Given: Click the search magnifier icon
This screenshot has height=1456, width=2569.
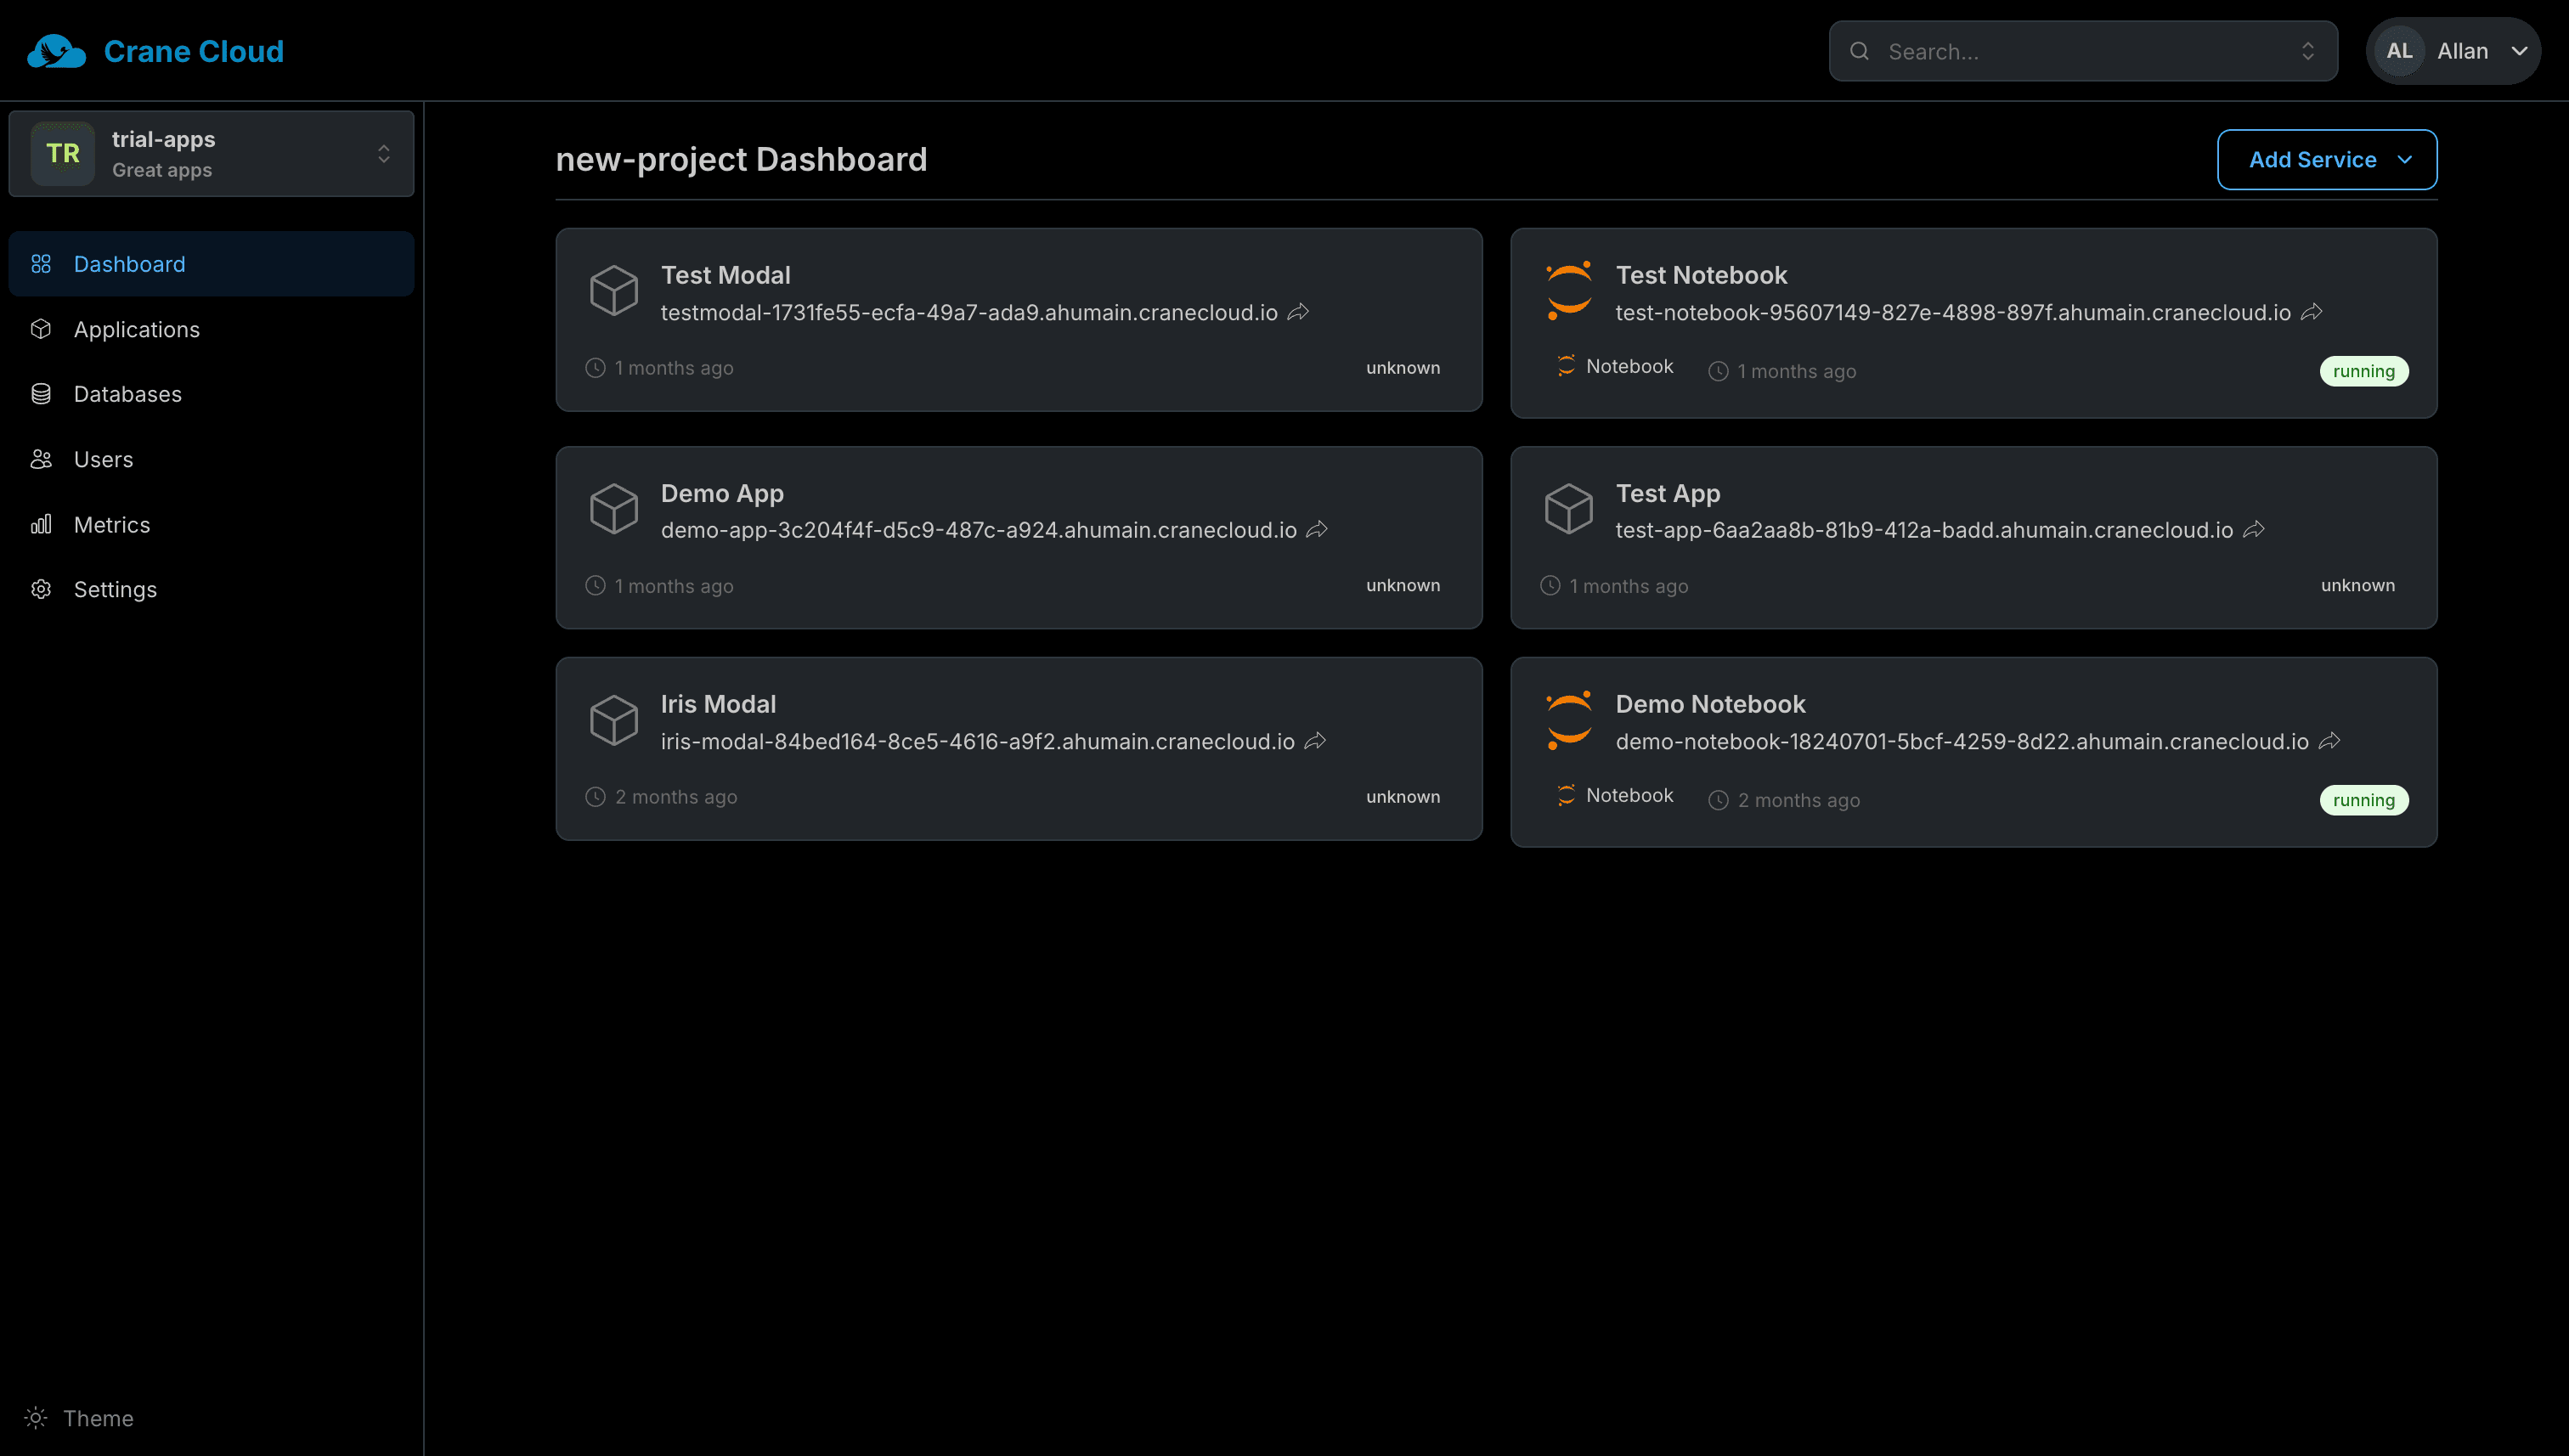Looking at the screenshot, I should (x=1859, y=51).
